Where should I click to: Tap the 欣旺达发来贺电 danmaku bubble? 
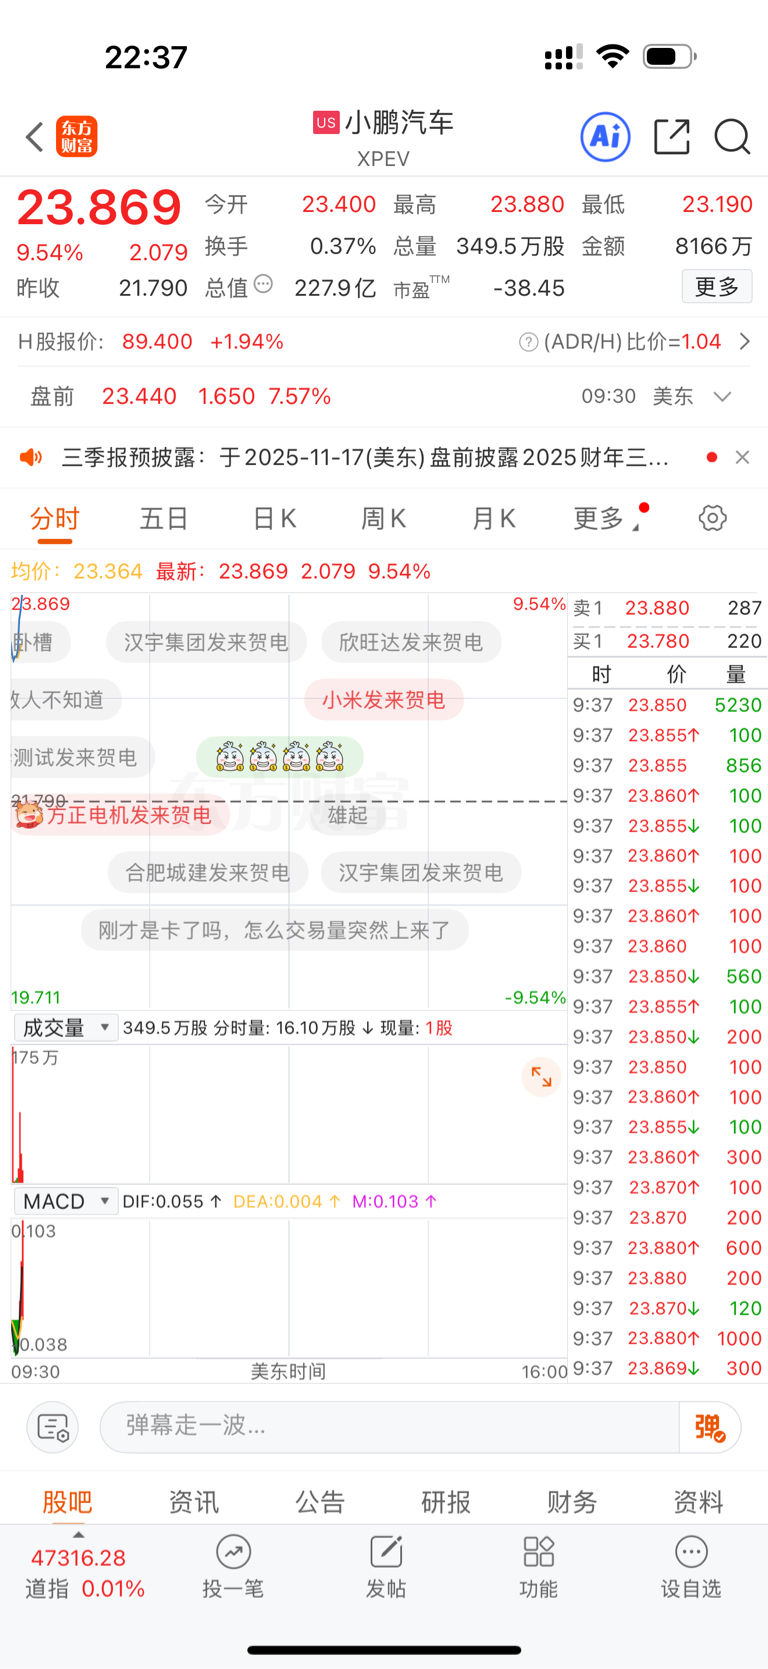(411, 642)
